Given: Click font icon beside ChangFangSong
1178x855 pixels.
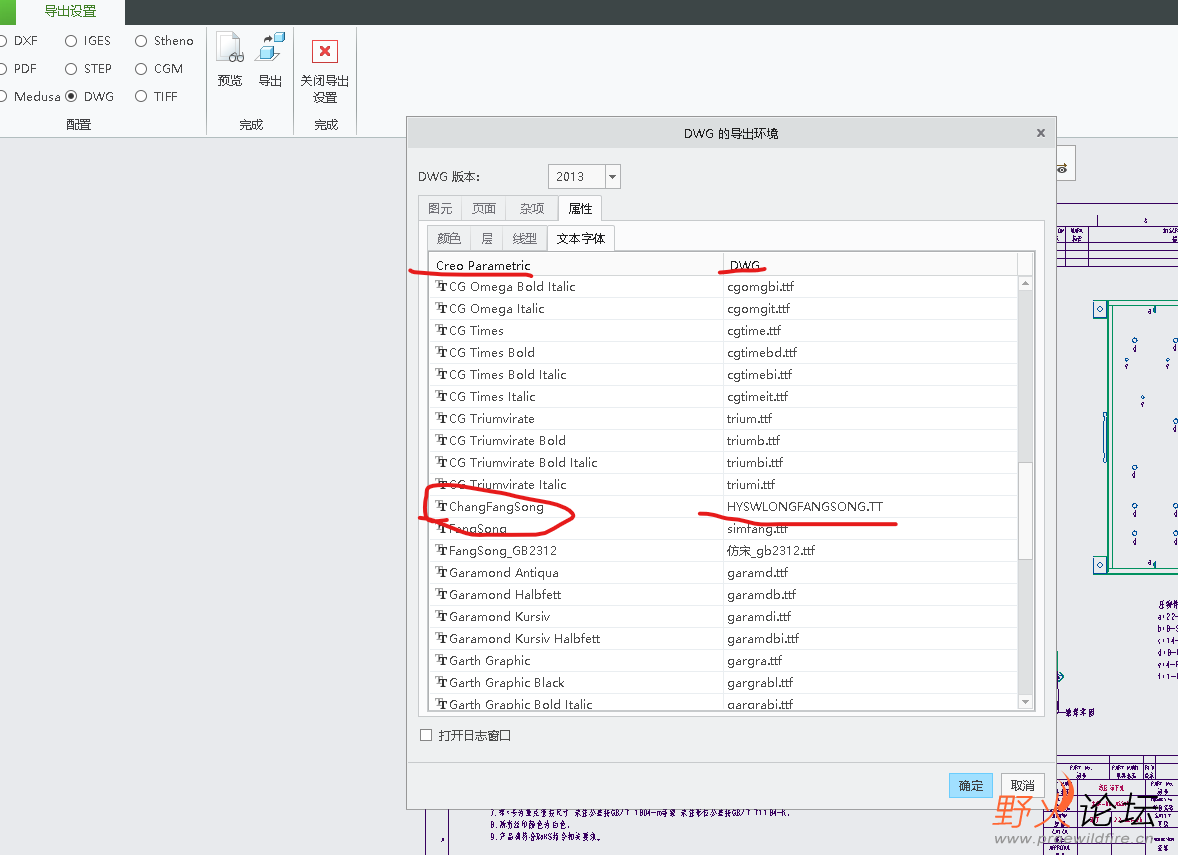Looking at the screenshot, I should tap(441, 506).
